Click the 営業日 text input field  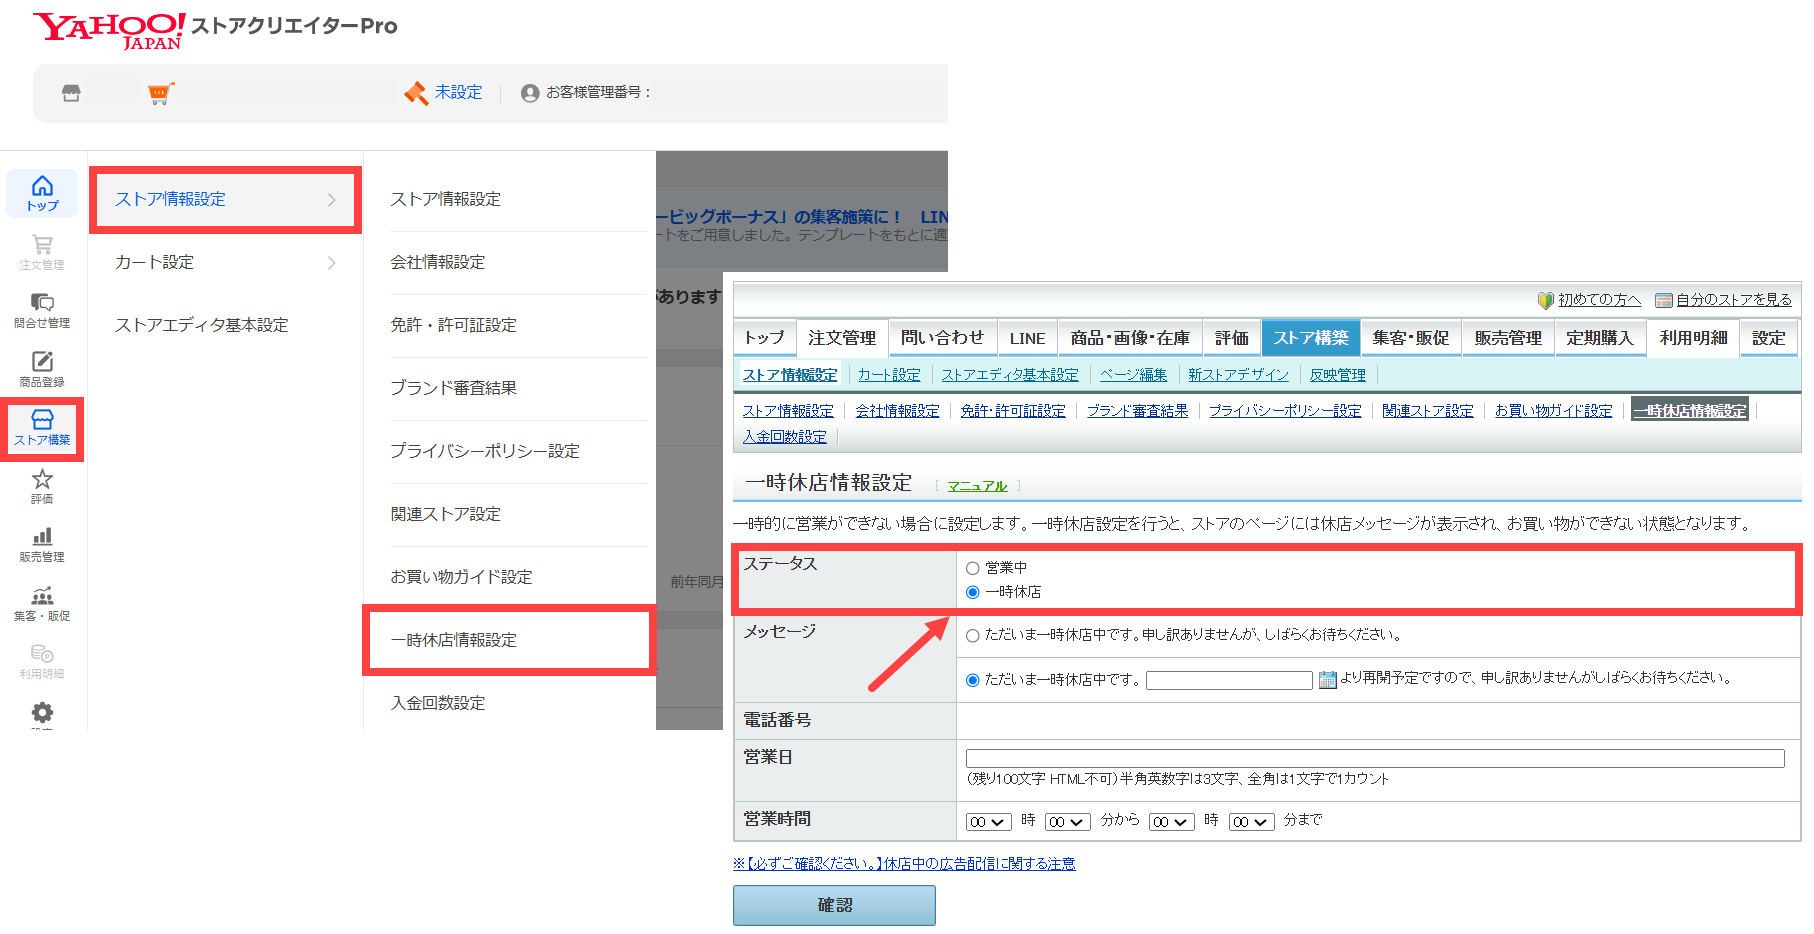tap(1374, 758)
